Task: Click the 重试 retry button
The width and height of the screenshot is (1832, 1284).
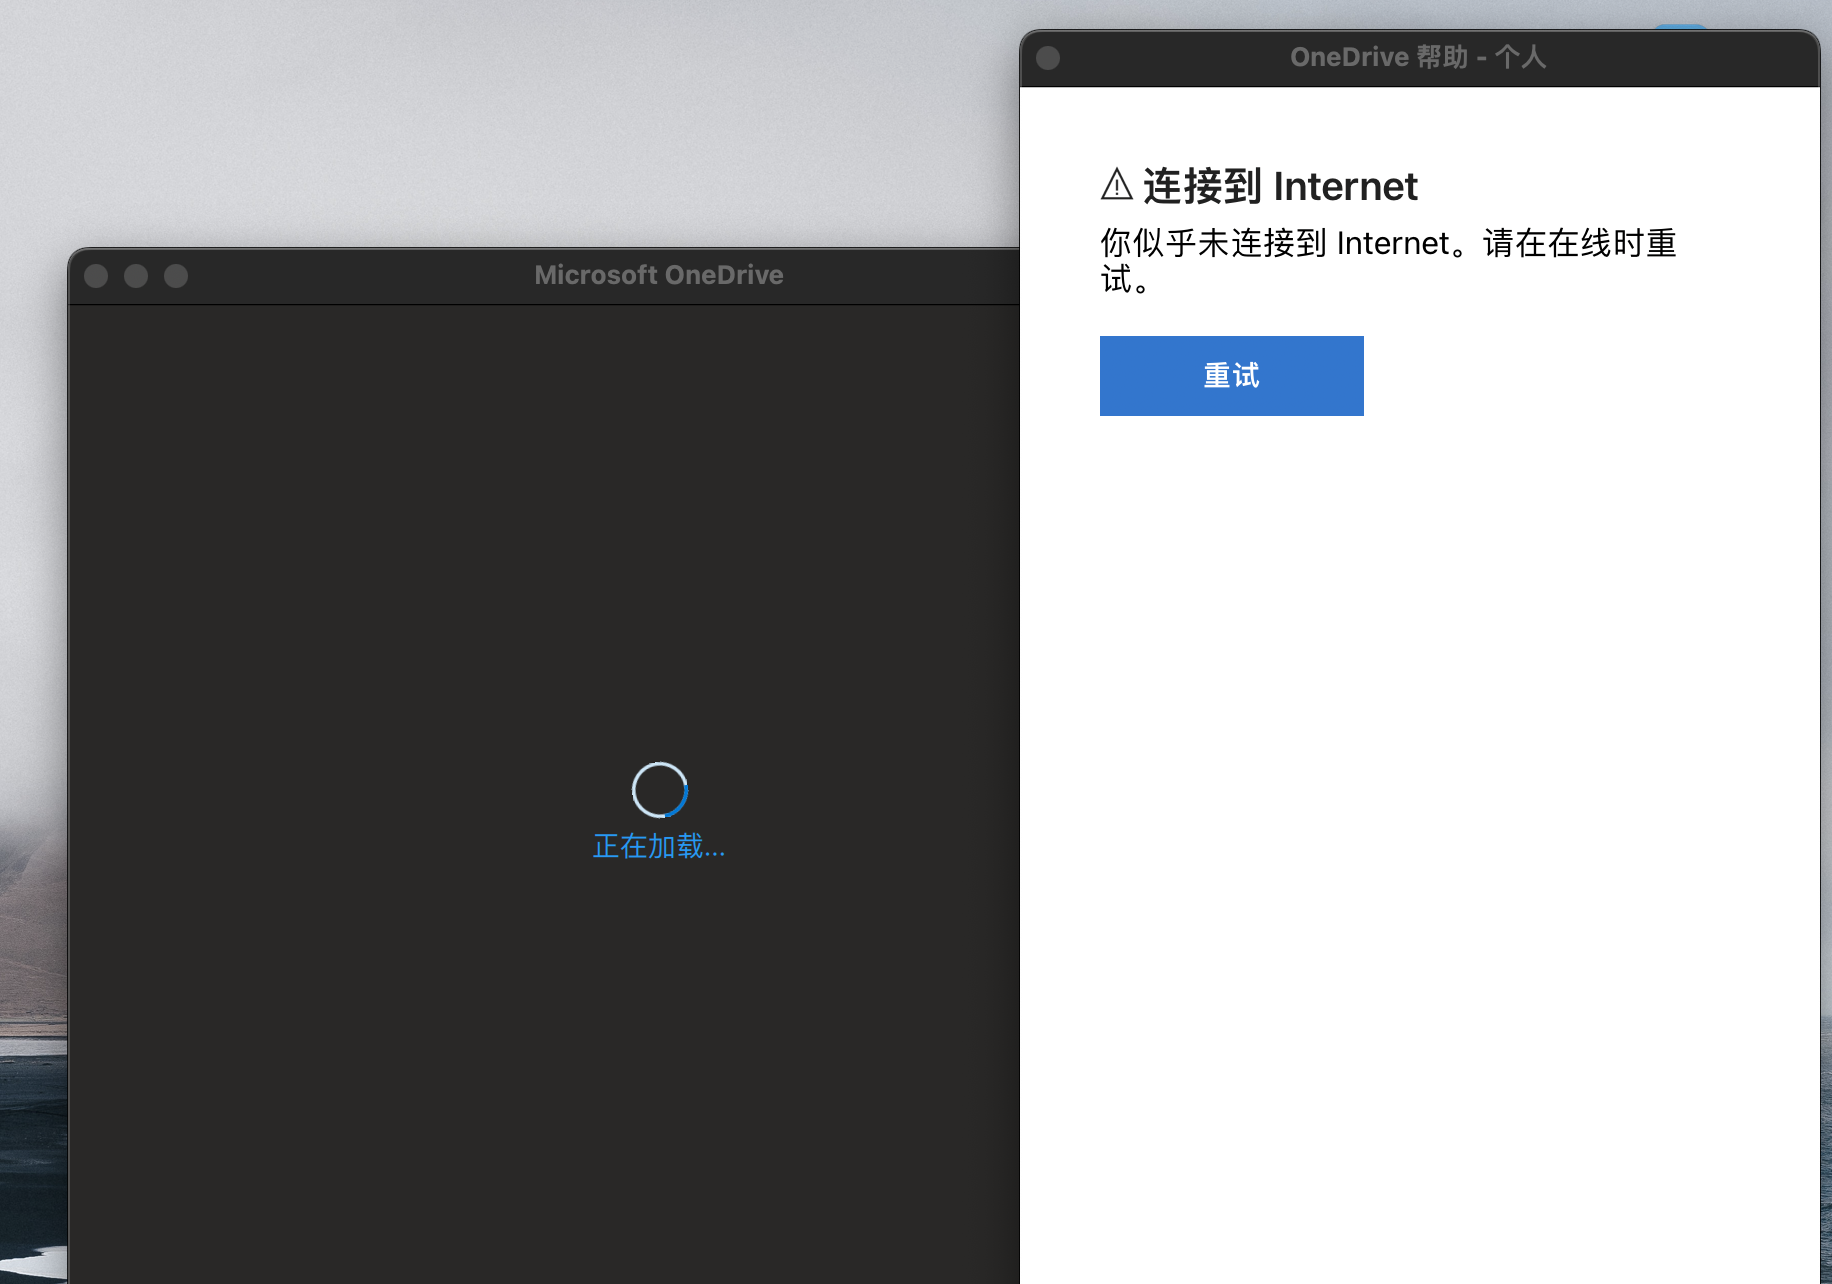Action: click(1231, 376)
